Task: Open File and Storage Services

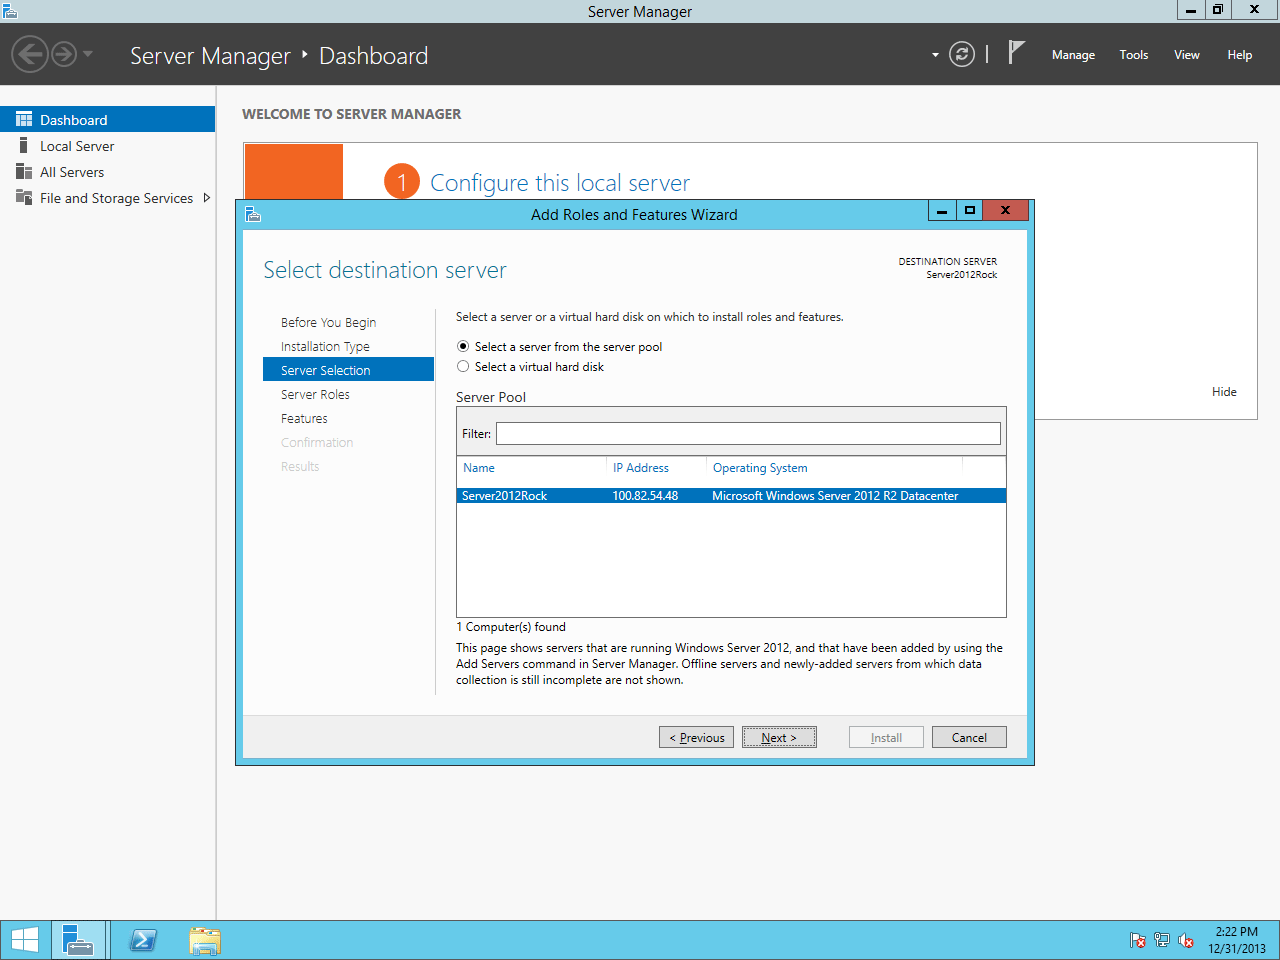Action: (x=116, y=198)
